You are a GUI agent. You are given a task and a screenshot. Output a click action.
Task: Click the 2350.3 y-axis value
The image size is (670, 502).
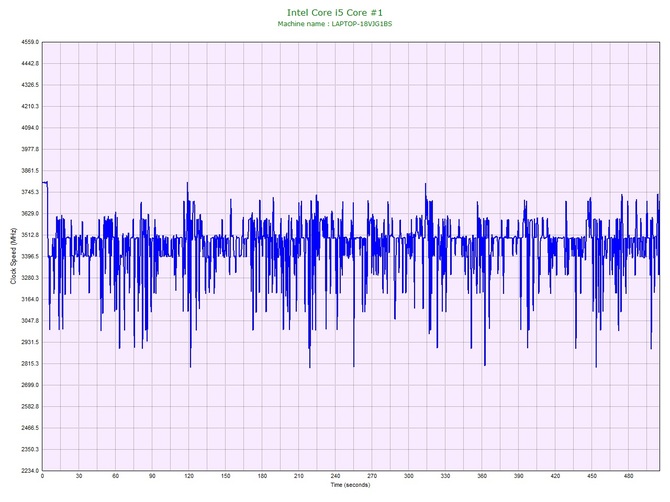pos(30,449)
